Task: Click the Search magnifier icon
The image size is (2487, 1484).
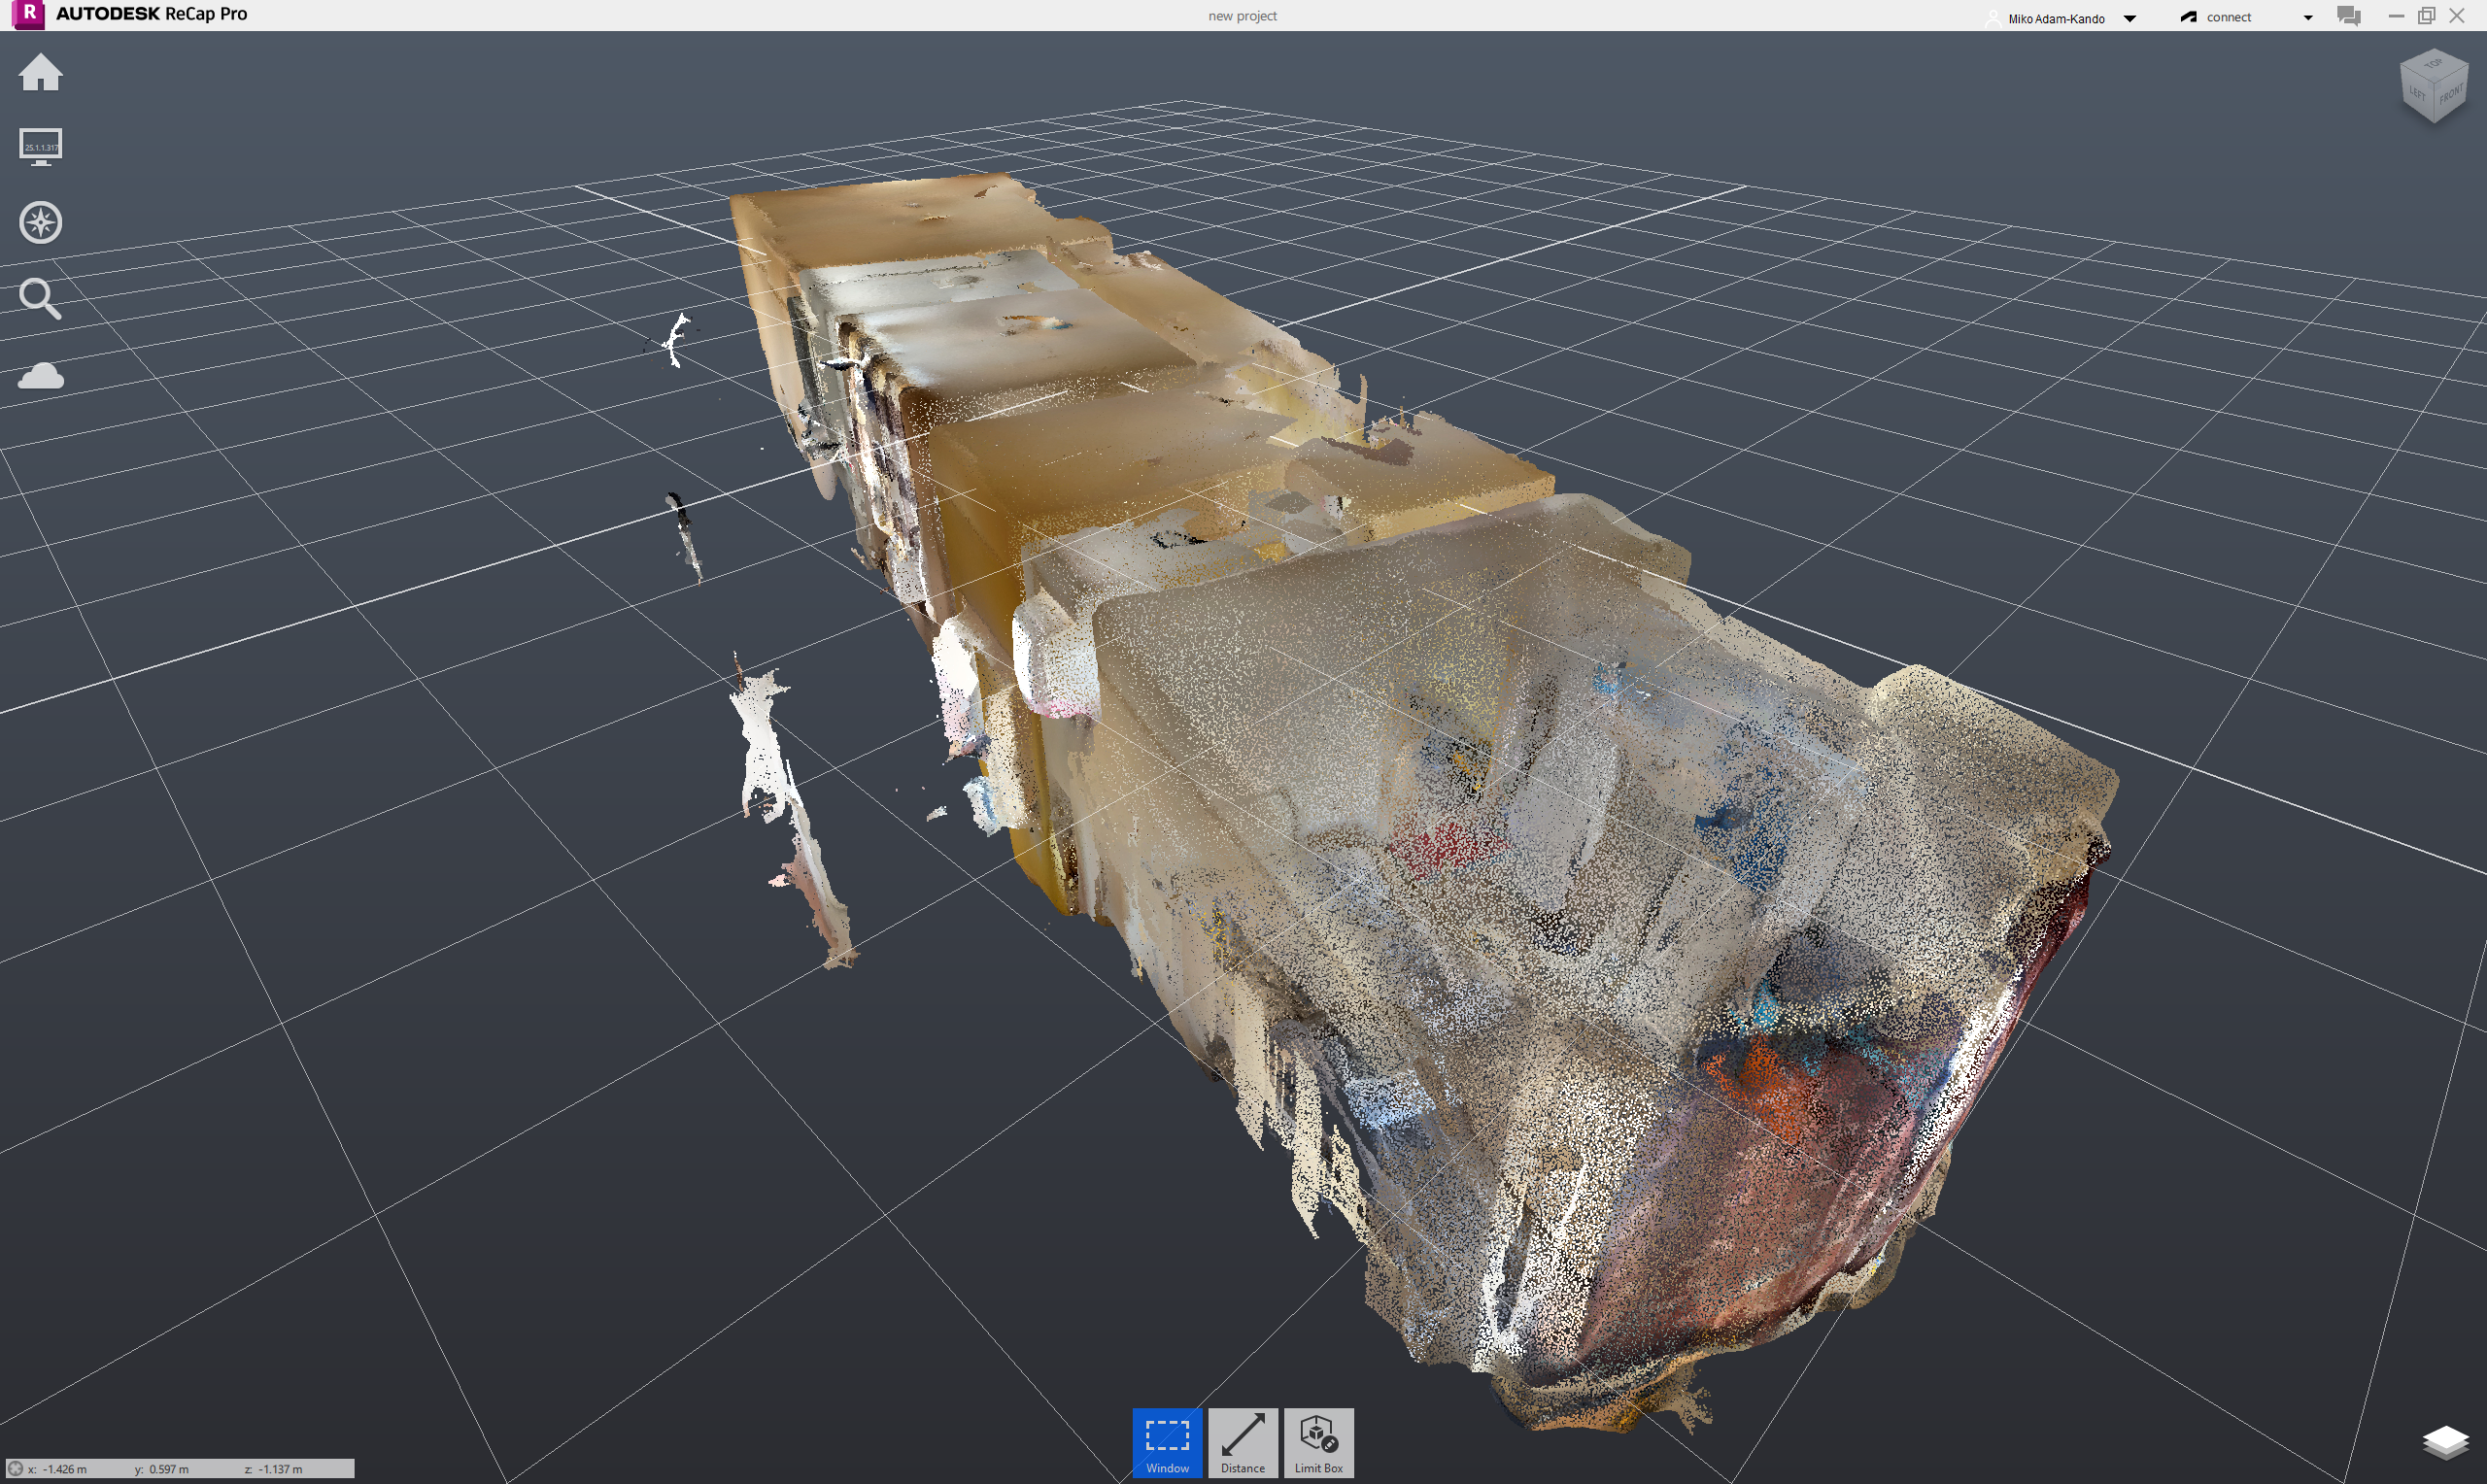Action: point(40,298)
